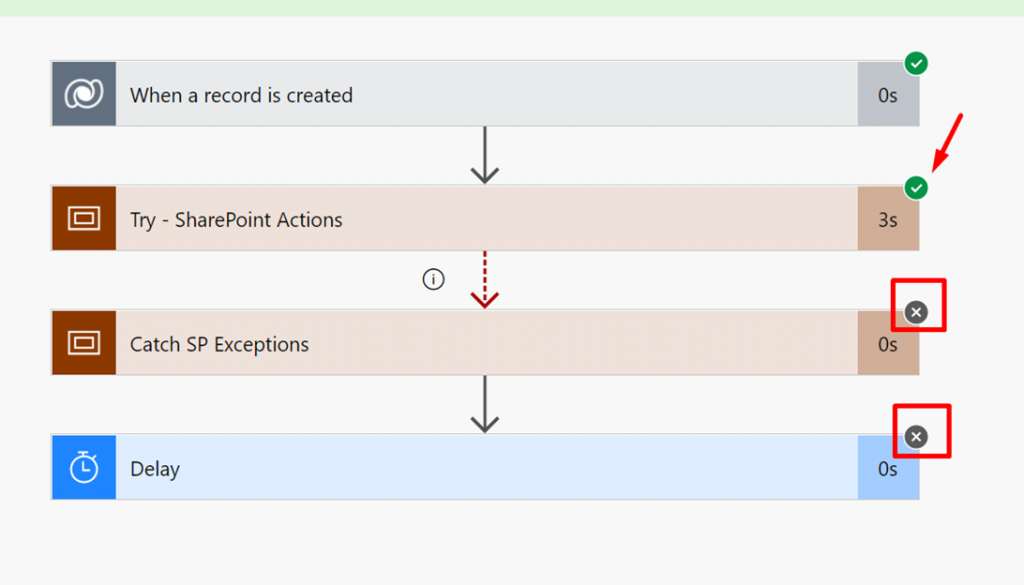This screenshot has width=1024, height=585.
Task: Click the scope icon on Catch SP Exceptions
Action: [x=84, y=343]
